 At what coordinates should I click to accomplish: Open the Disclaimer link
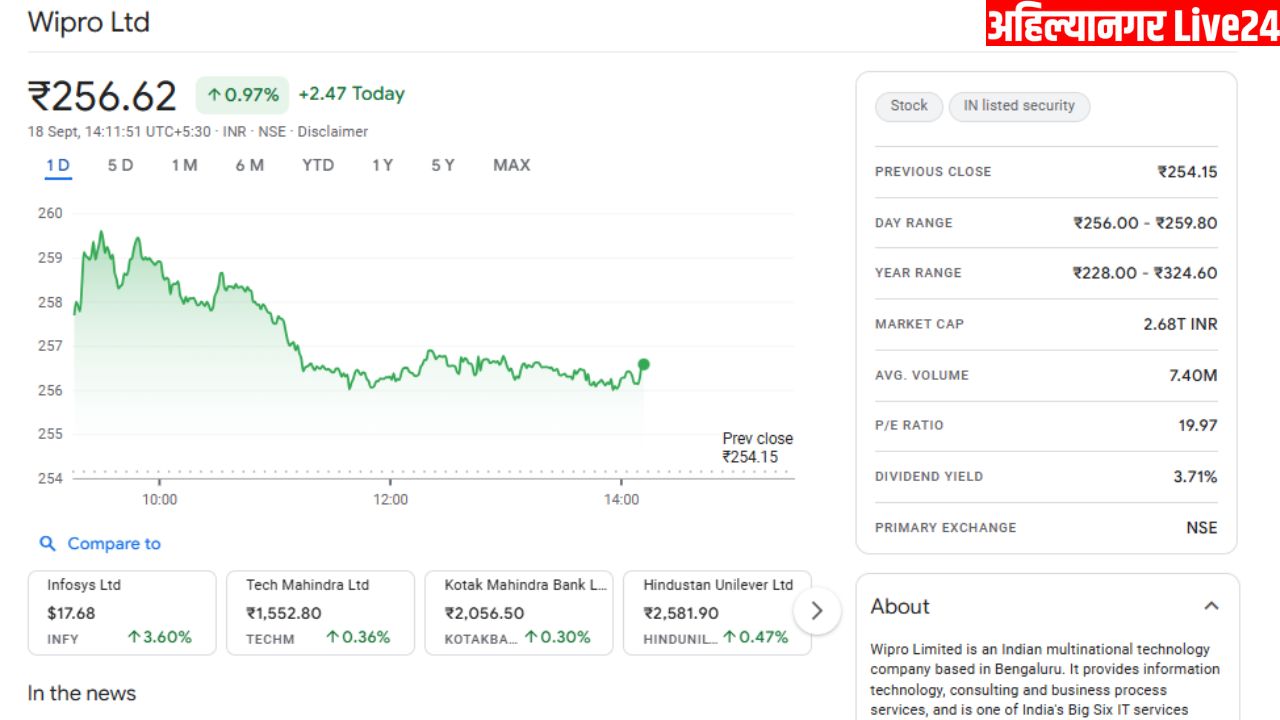332,132
